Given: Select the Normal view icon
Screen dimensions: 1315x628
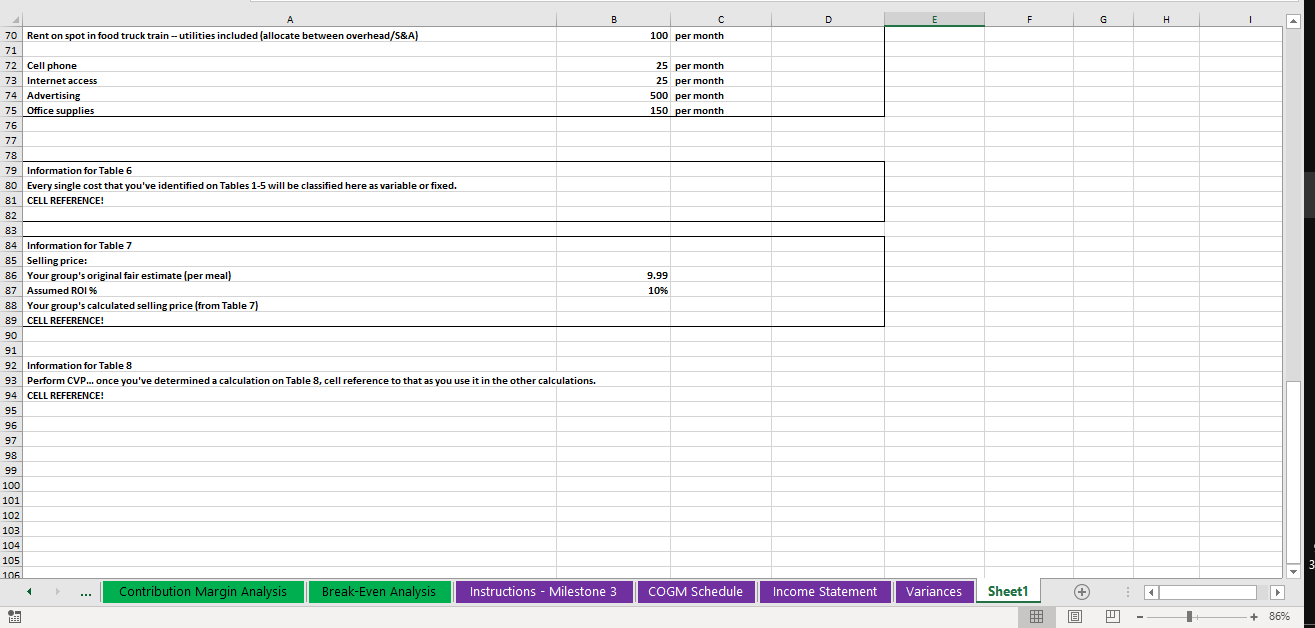Looking at the screenshot, I should click(x=1037, y=617).
